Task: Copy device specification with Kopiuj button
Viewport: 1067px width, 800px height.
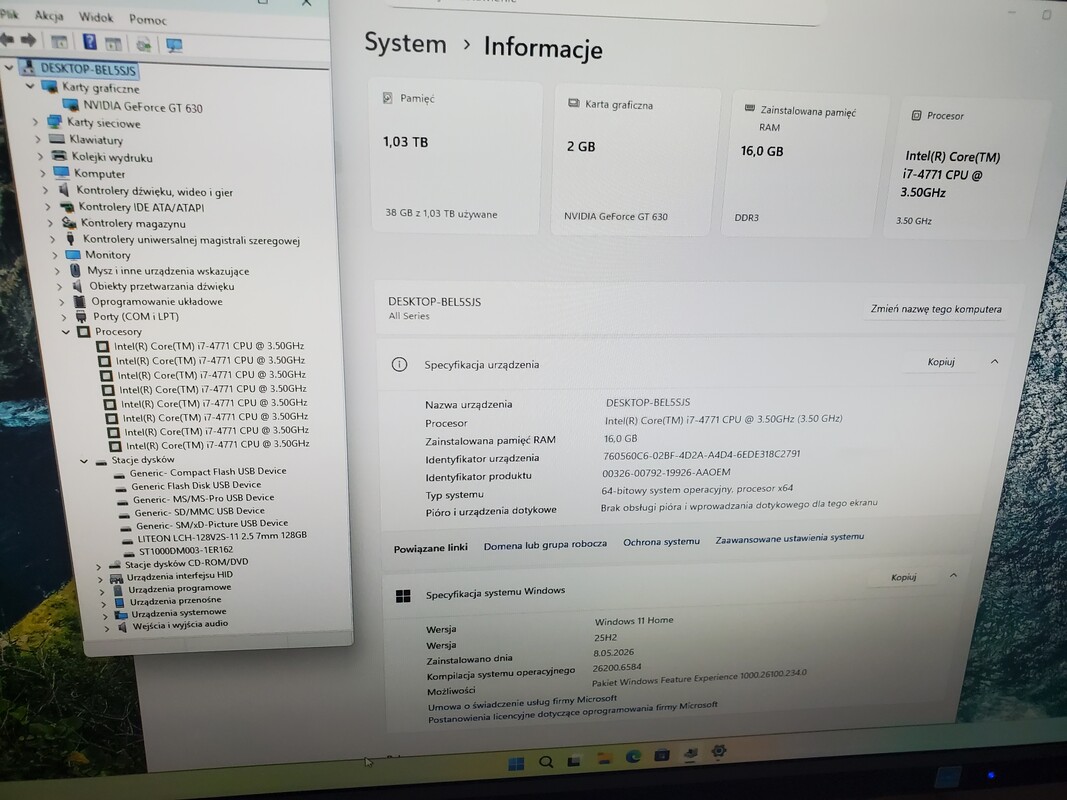Action: point(941,362)
